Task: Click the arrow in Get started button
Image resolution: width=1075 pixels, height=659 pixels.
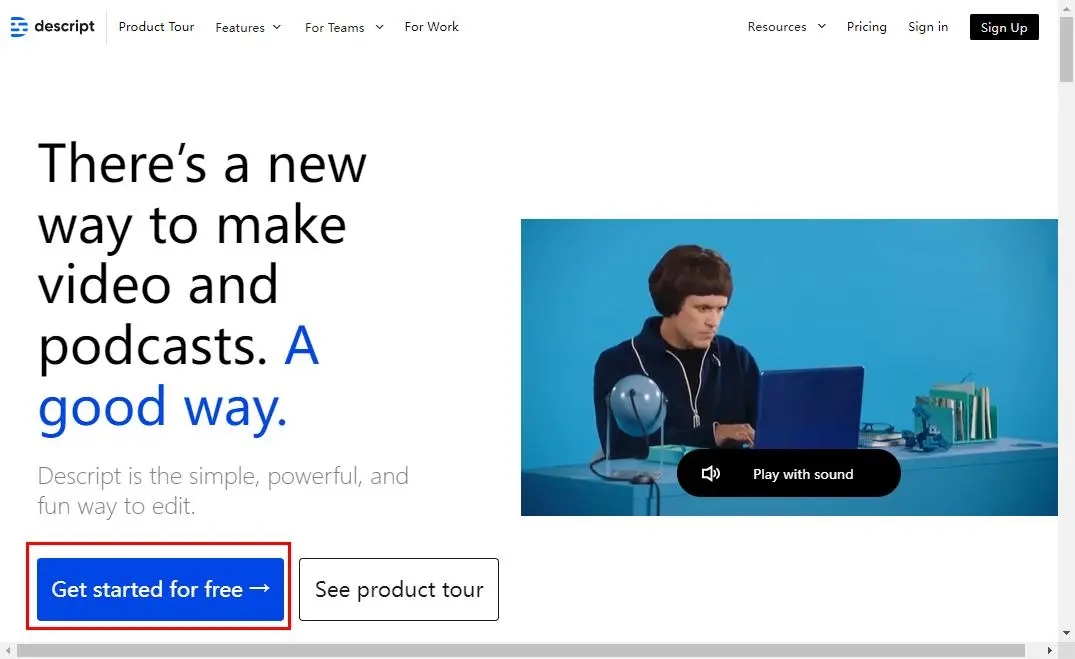Action: click(259, 588)
